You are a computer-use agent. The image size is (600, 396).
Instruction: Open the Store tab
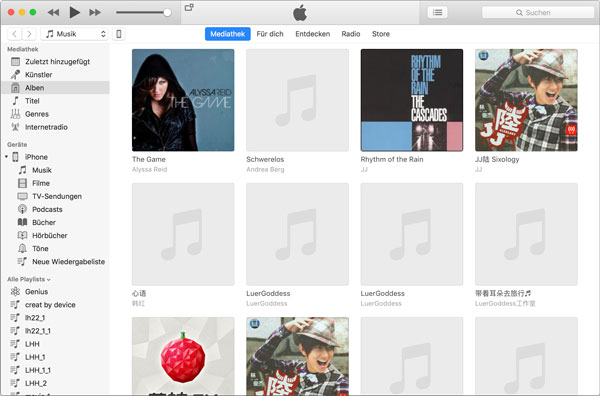coord(381,34)
